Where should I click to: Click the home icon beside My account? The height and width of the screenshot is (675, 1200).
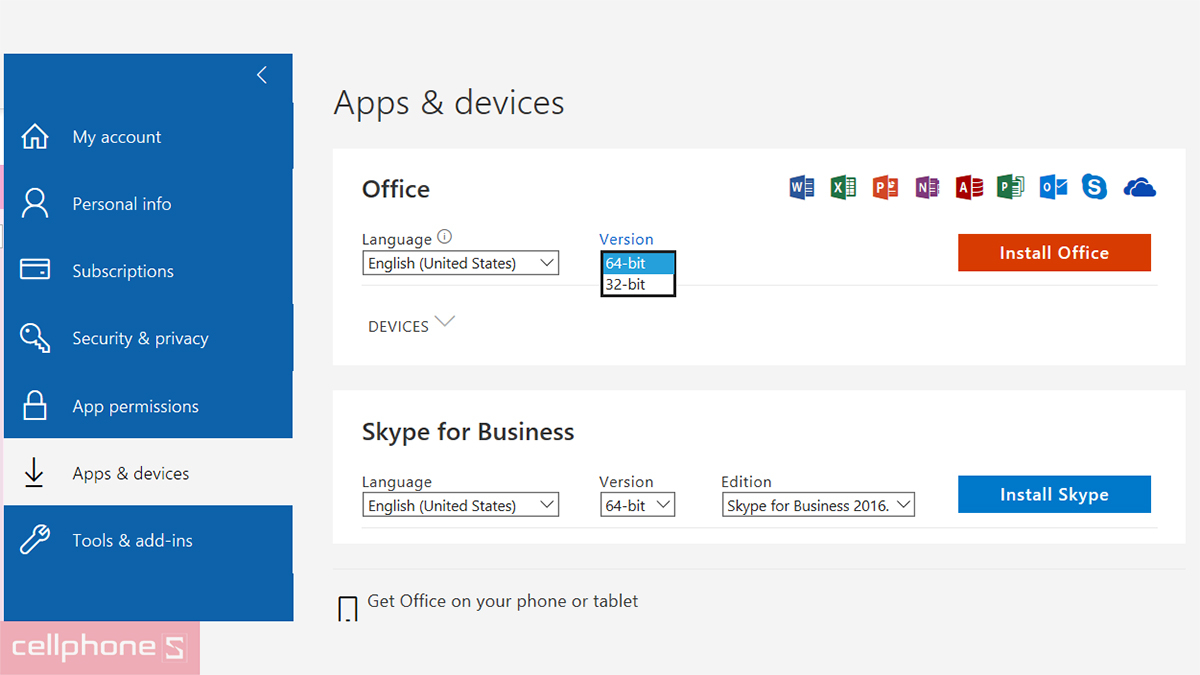pyautogui.click(x=35, y=137)
